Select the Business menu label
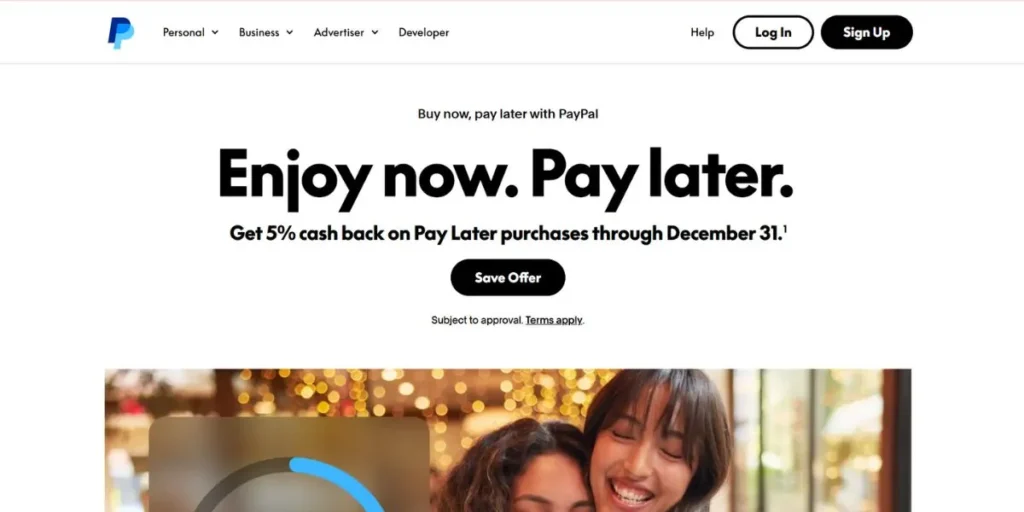The height and width of the screenshot is (512, 1024). (x=259, y=32)
